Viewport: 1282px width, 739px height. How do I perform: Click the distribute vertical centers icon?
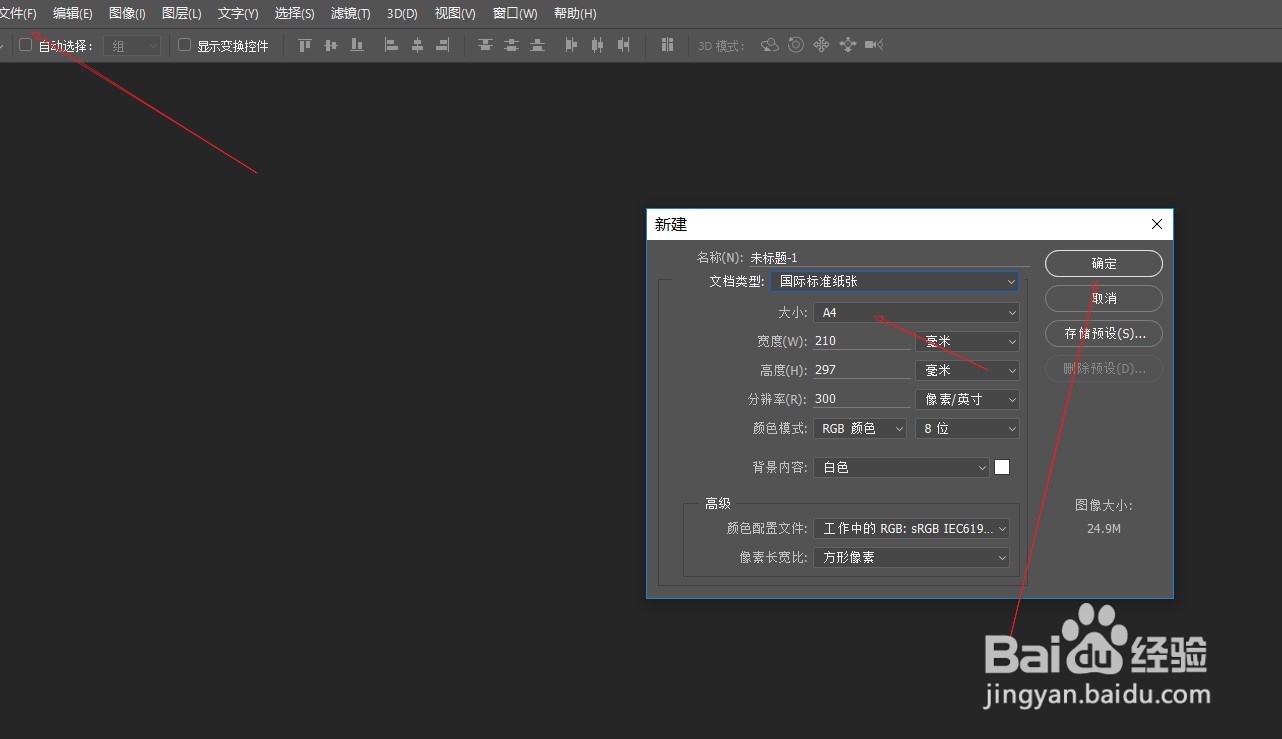[x=511, y=45]
